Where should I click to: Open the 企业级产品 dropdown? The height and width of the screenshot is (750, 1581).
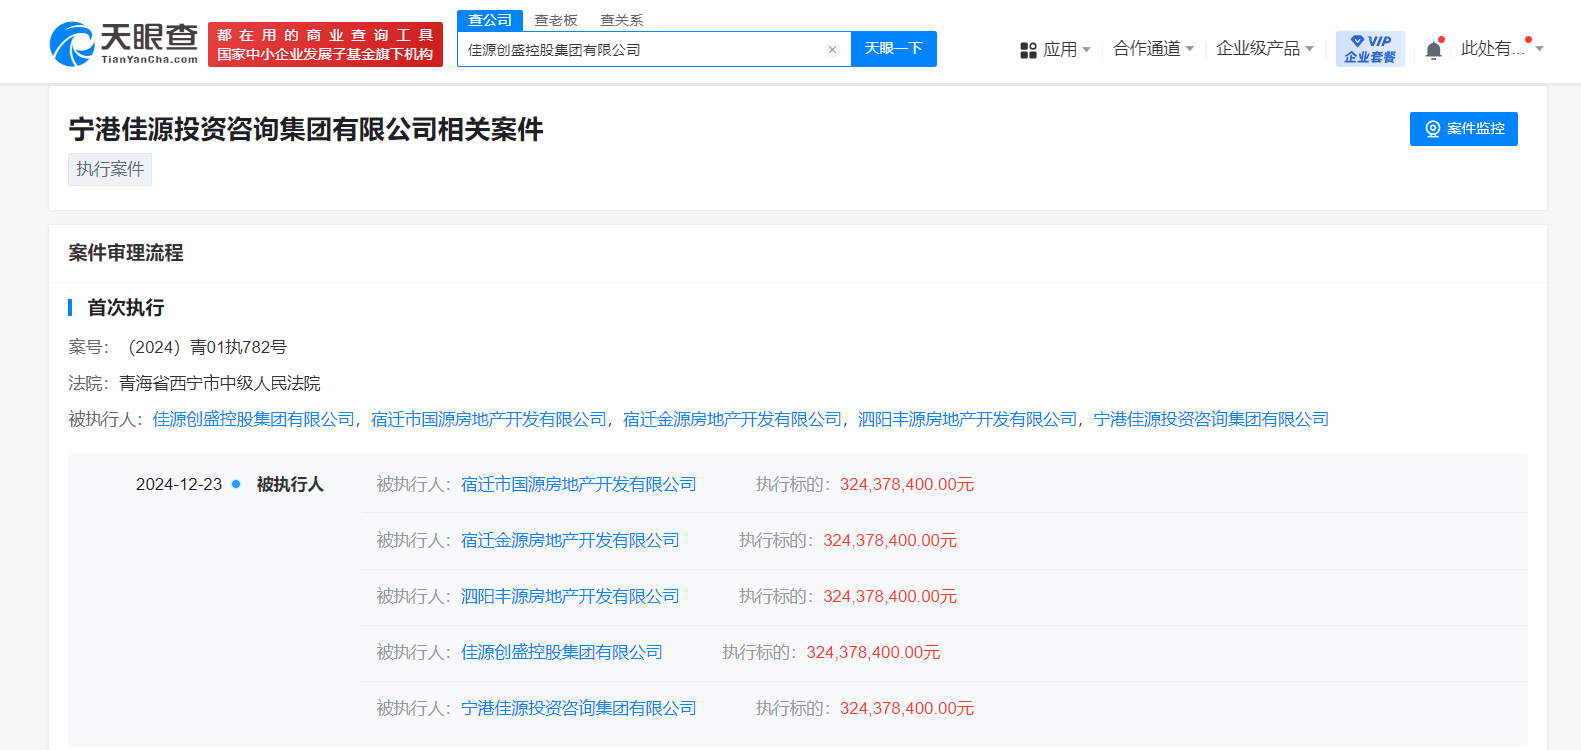coord(1264,49)
